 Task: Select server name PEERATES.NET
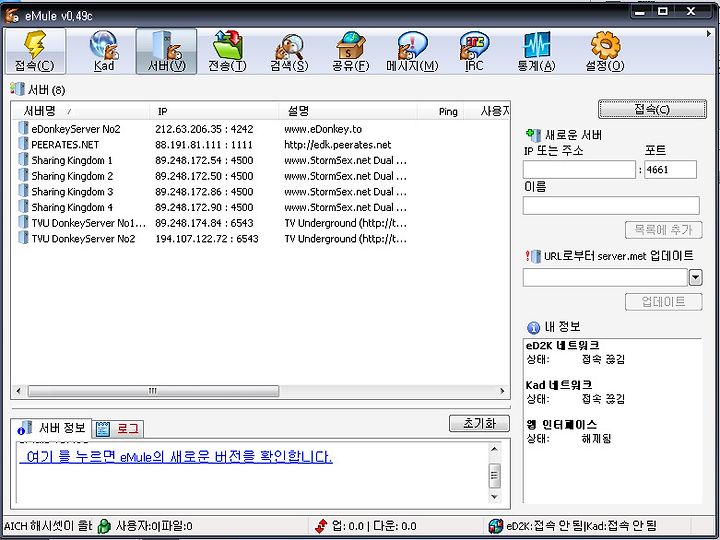click(65, 145)
